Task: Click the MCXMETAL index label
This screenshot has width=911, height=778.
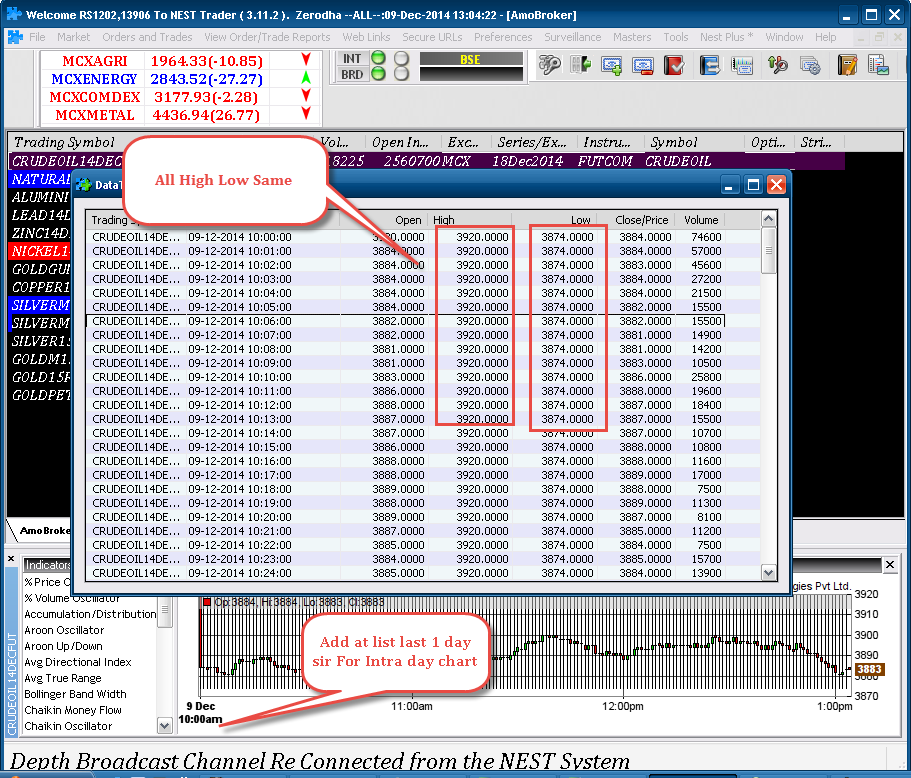Action: [95, 115]
